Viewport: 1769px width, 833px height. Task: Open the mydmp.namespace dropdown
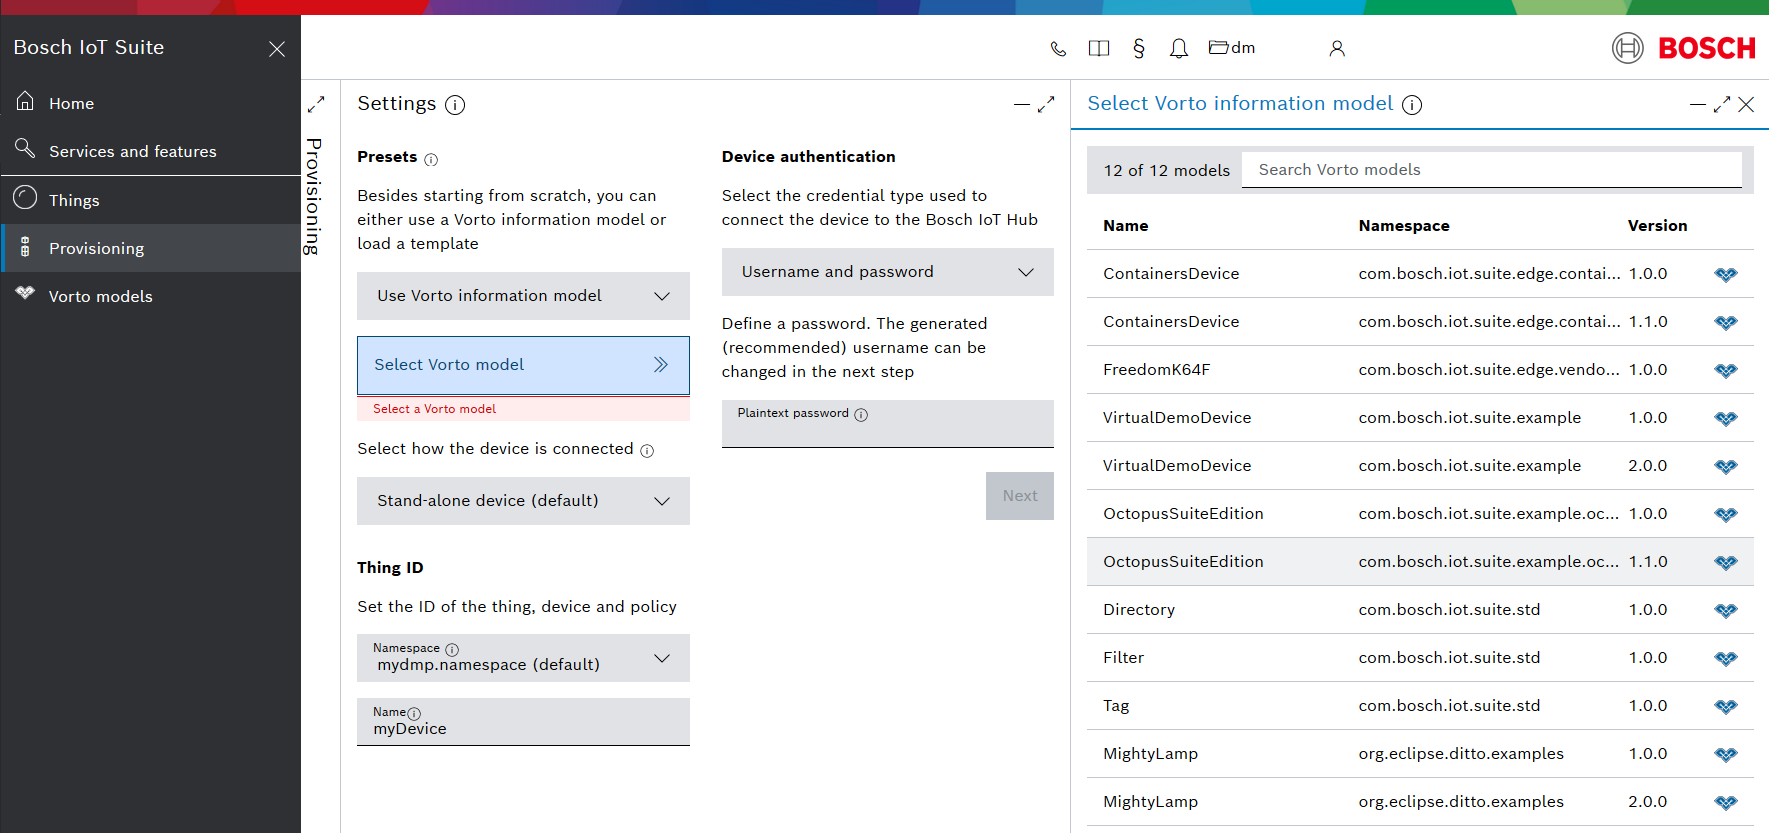[523, 658]
